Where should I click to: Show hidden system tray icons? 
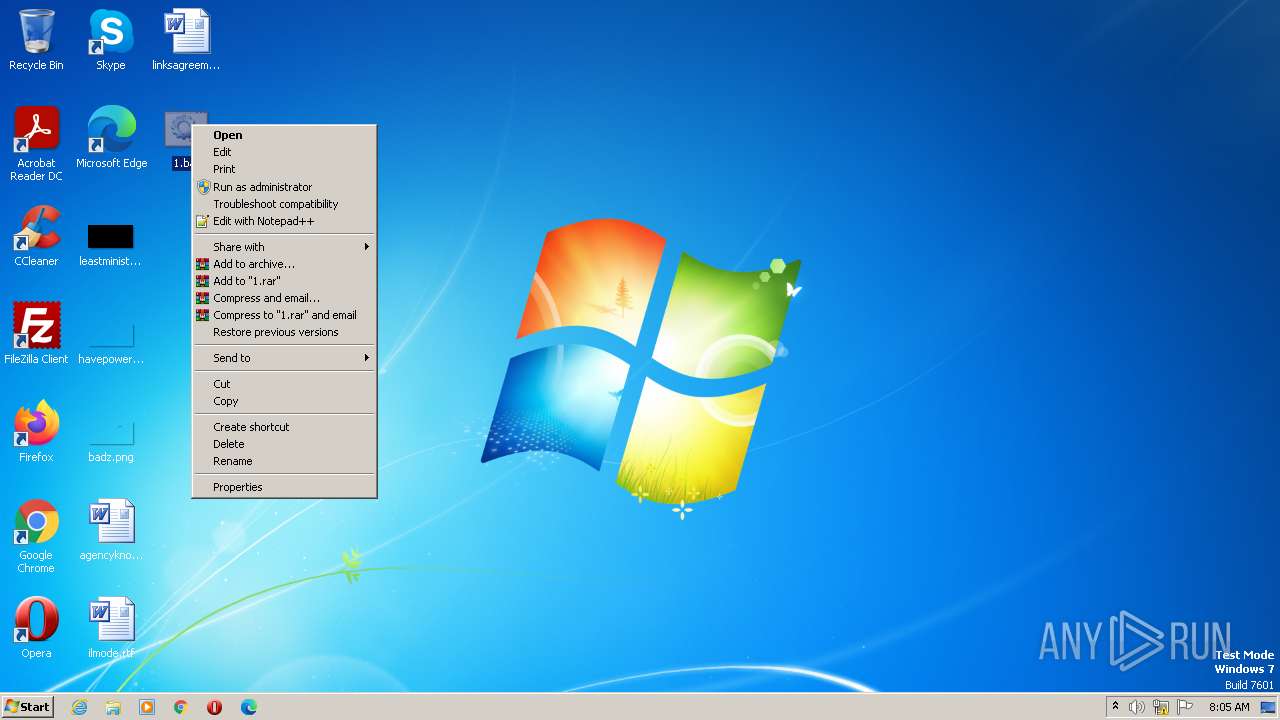1115,707
